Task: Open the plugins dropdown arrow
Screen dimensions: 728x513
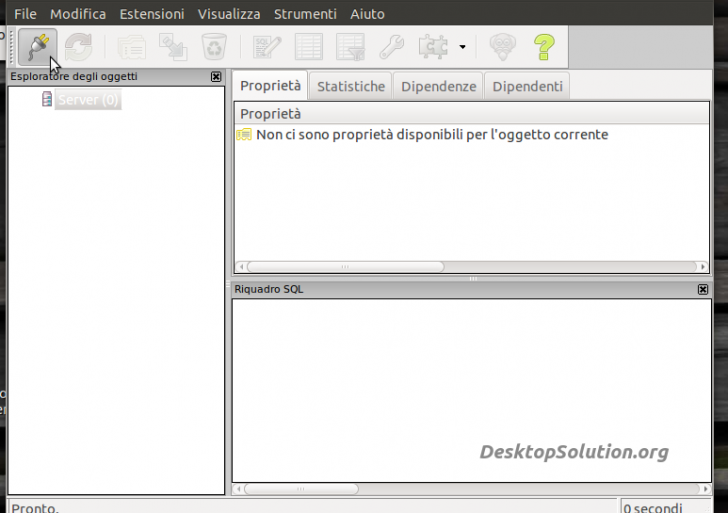Action: [462, 47]
